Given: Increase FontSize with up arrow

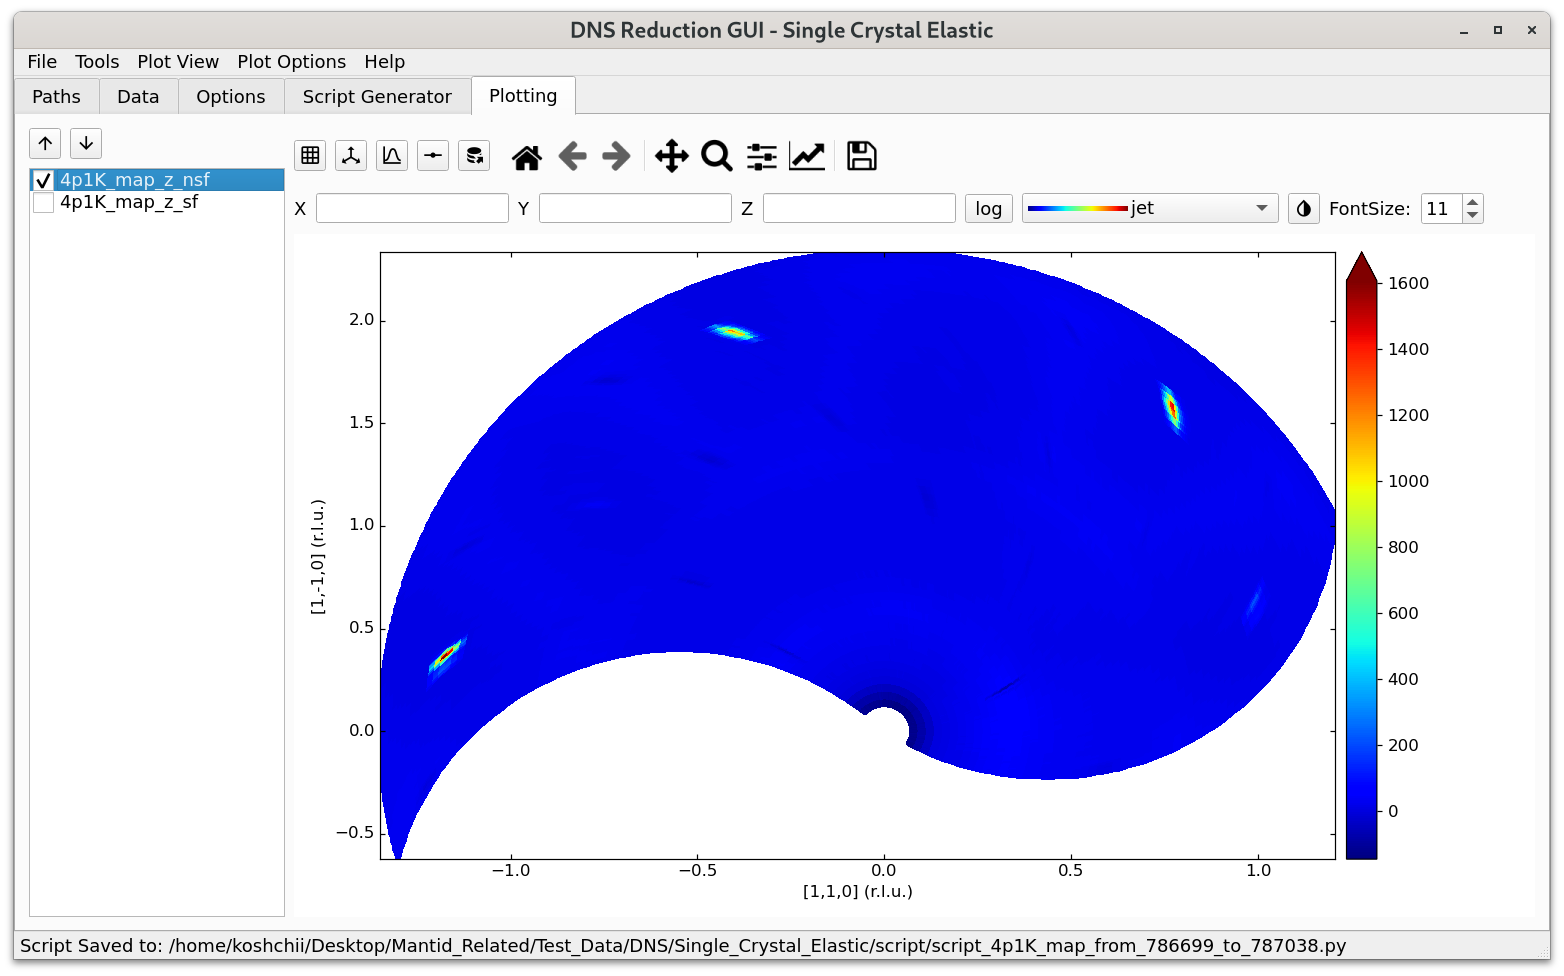Looking at the screenshot, I should (1472, 202).
